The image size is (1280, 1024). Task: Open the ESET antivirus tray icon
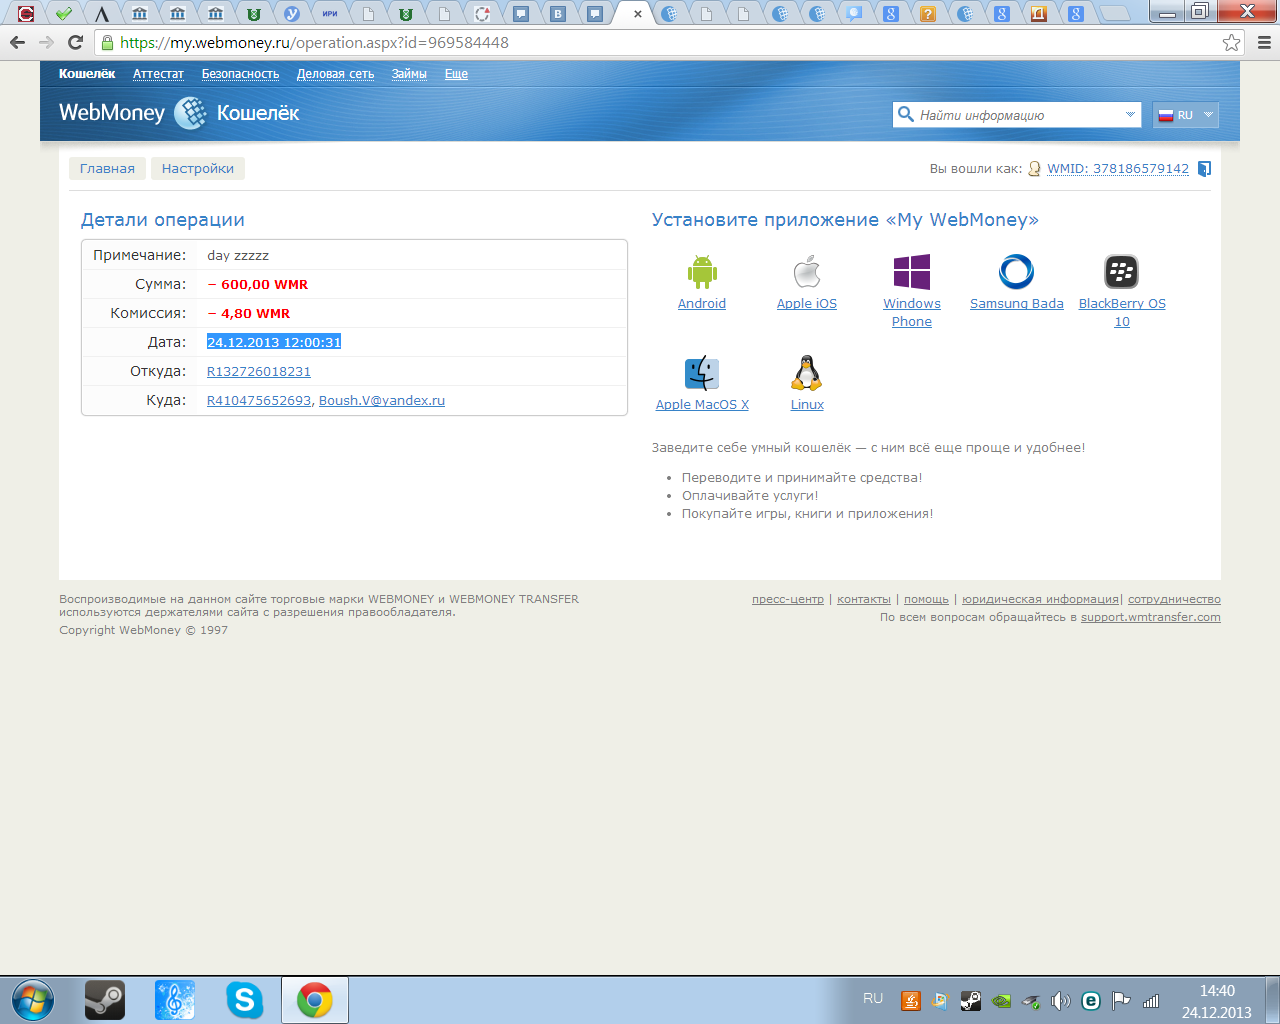(x=1091, y=1000)
